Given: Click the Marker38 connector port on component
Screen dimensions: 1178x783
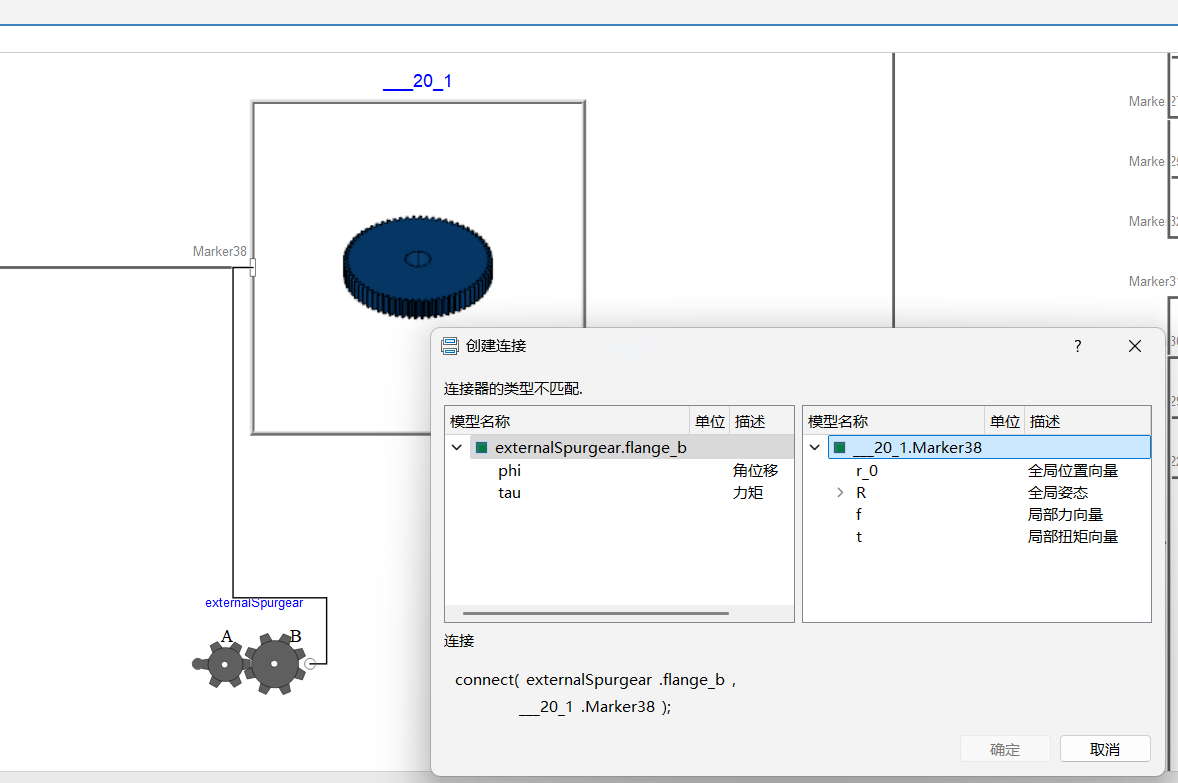Looking at the screenshot, I should click(253, 268).
